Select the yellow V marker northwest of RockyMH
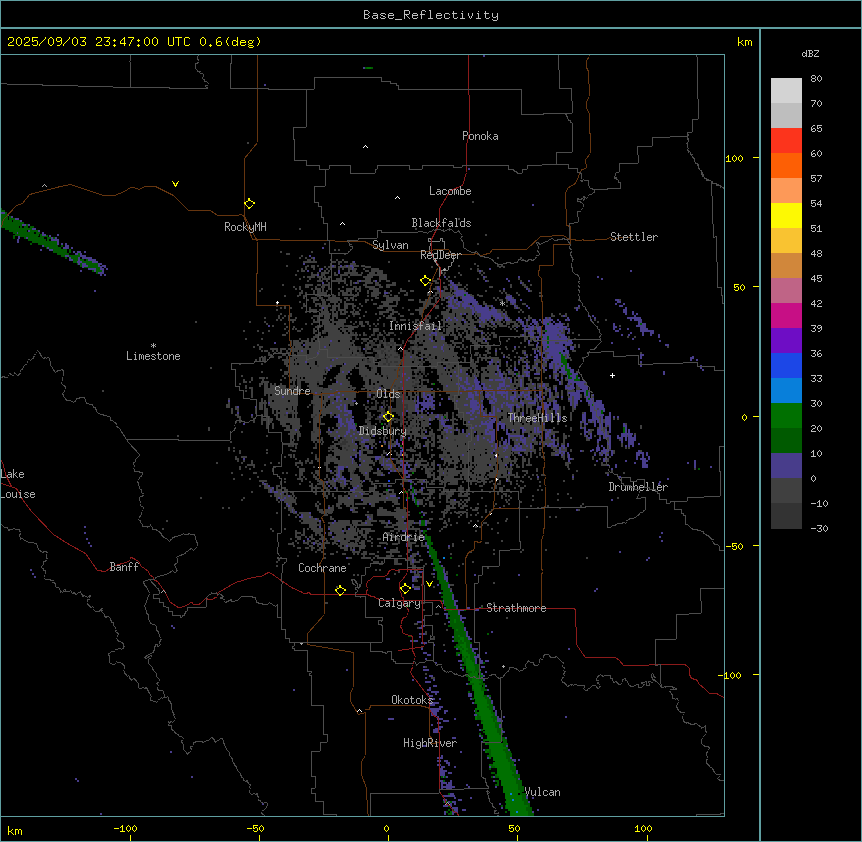Viewport: 862px width, 842px height. click(x=175, y=184)
